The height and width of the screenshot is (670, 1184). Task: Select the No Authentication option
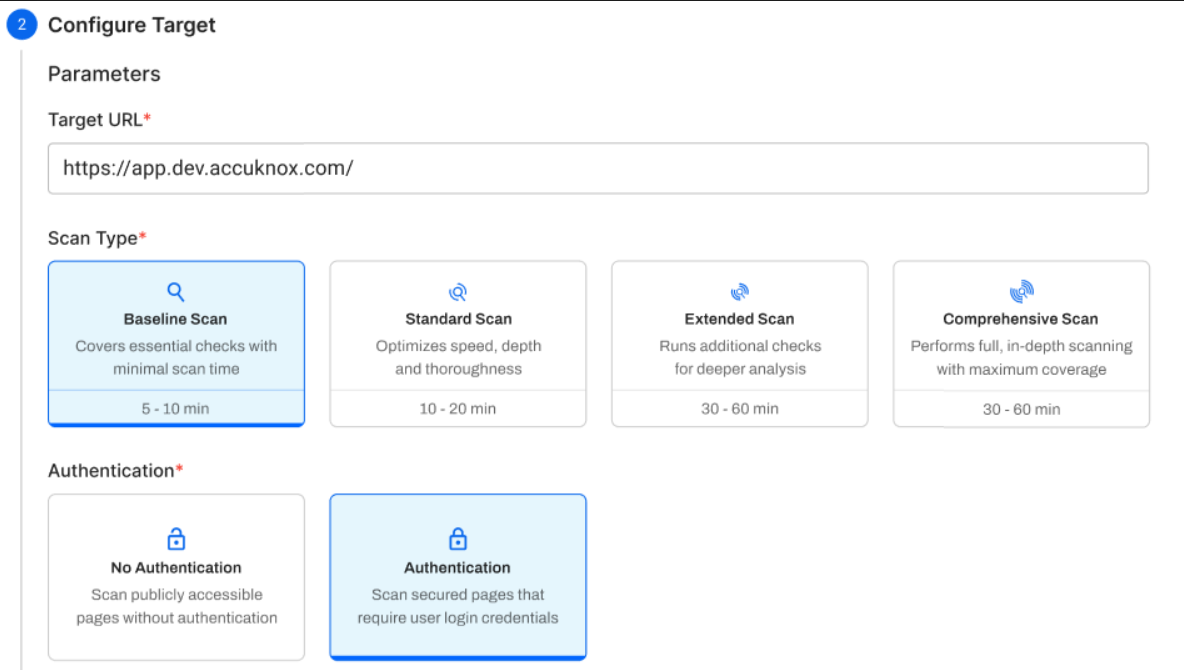pos(176,577)
